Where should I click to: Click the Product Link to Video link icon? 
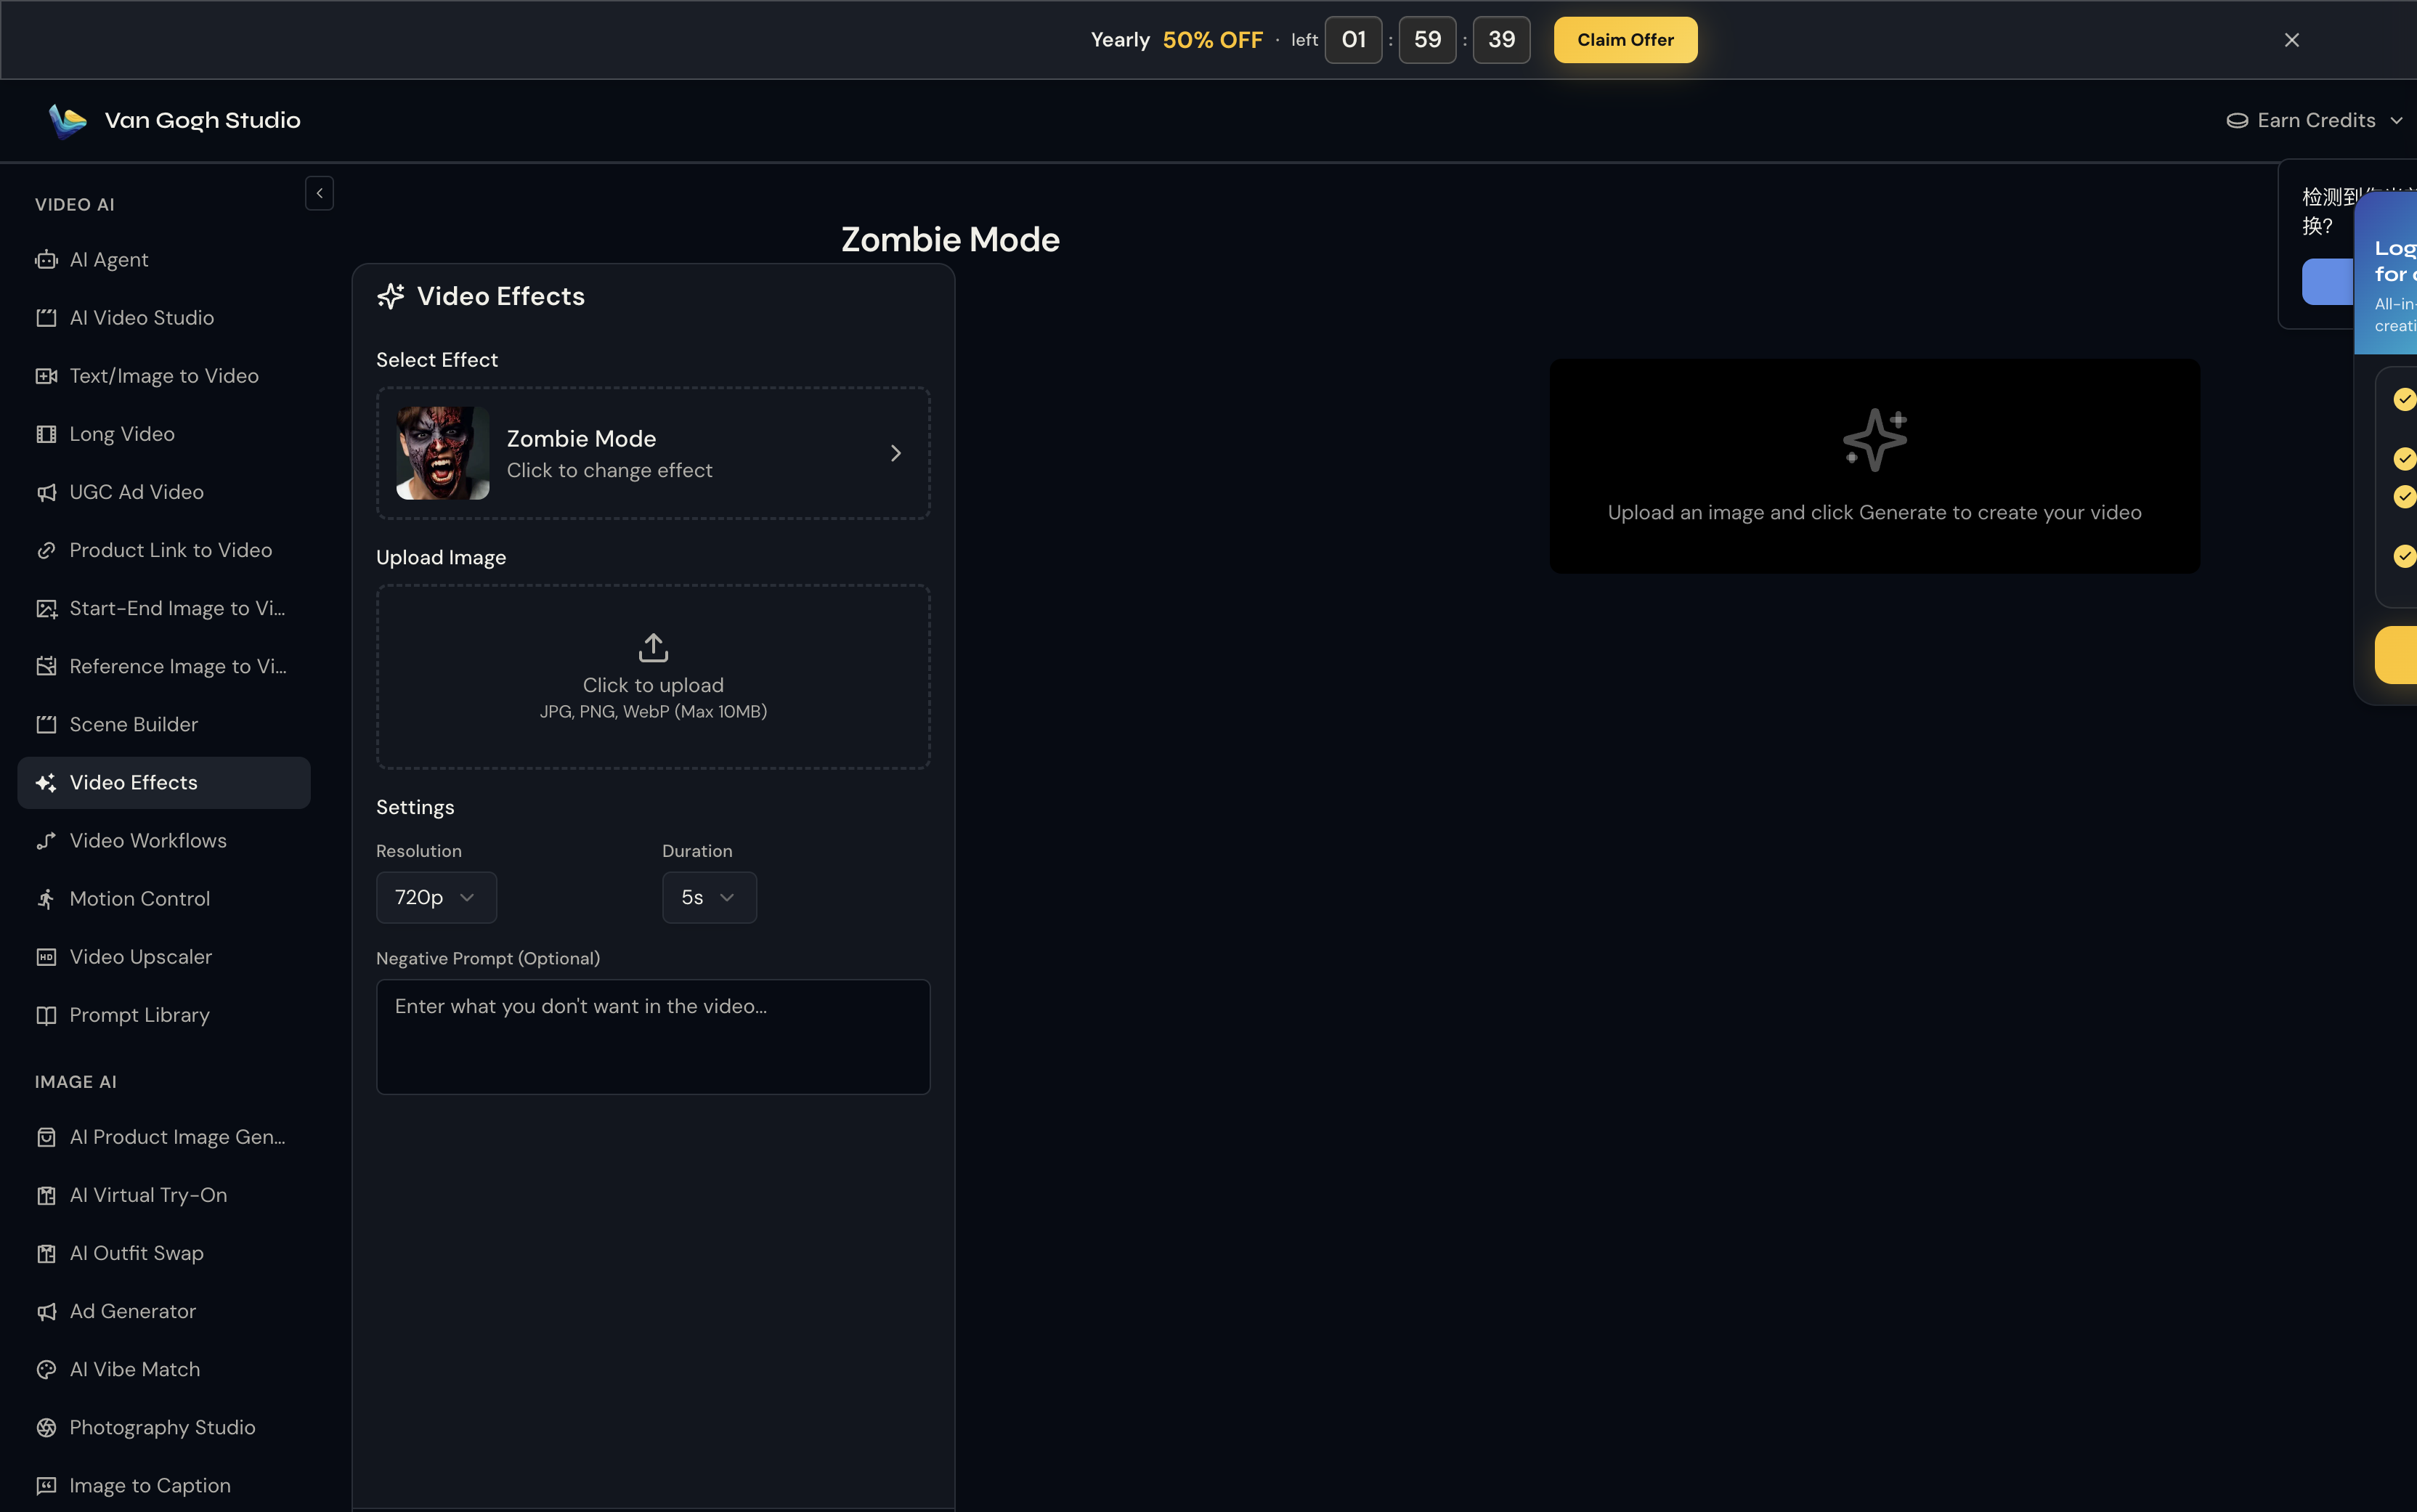[46, 550]
